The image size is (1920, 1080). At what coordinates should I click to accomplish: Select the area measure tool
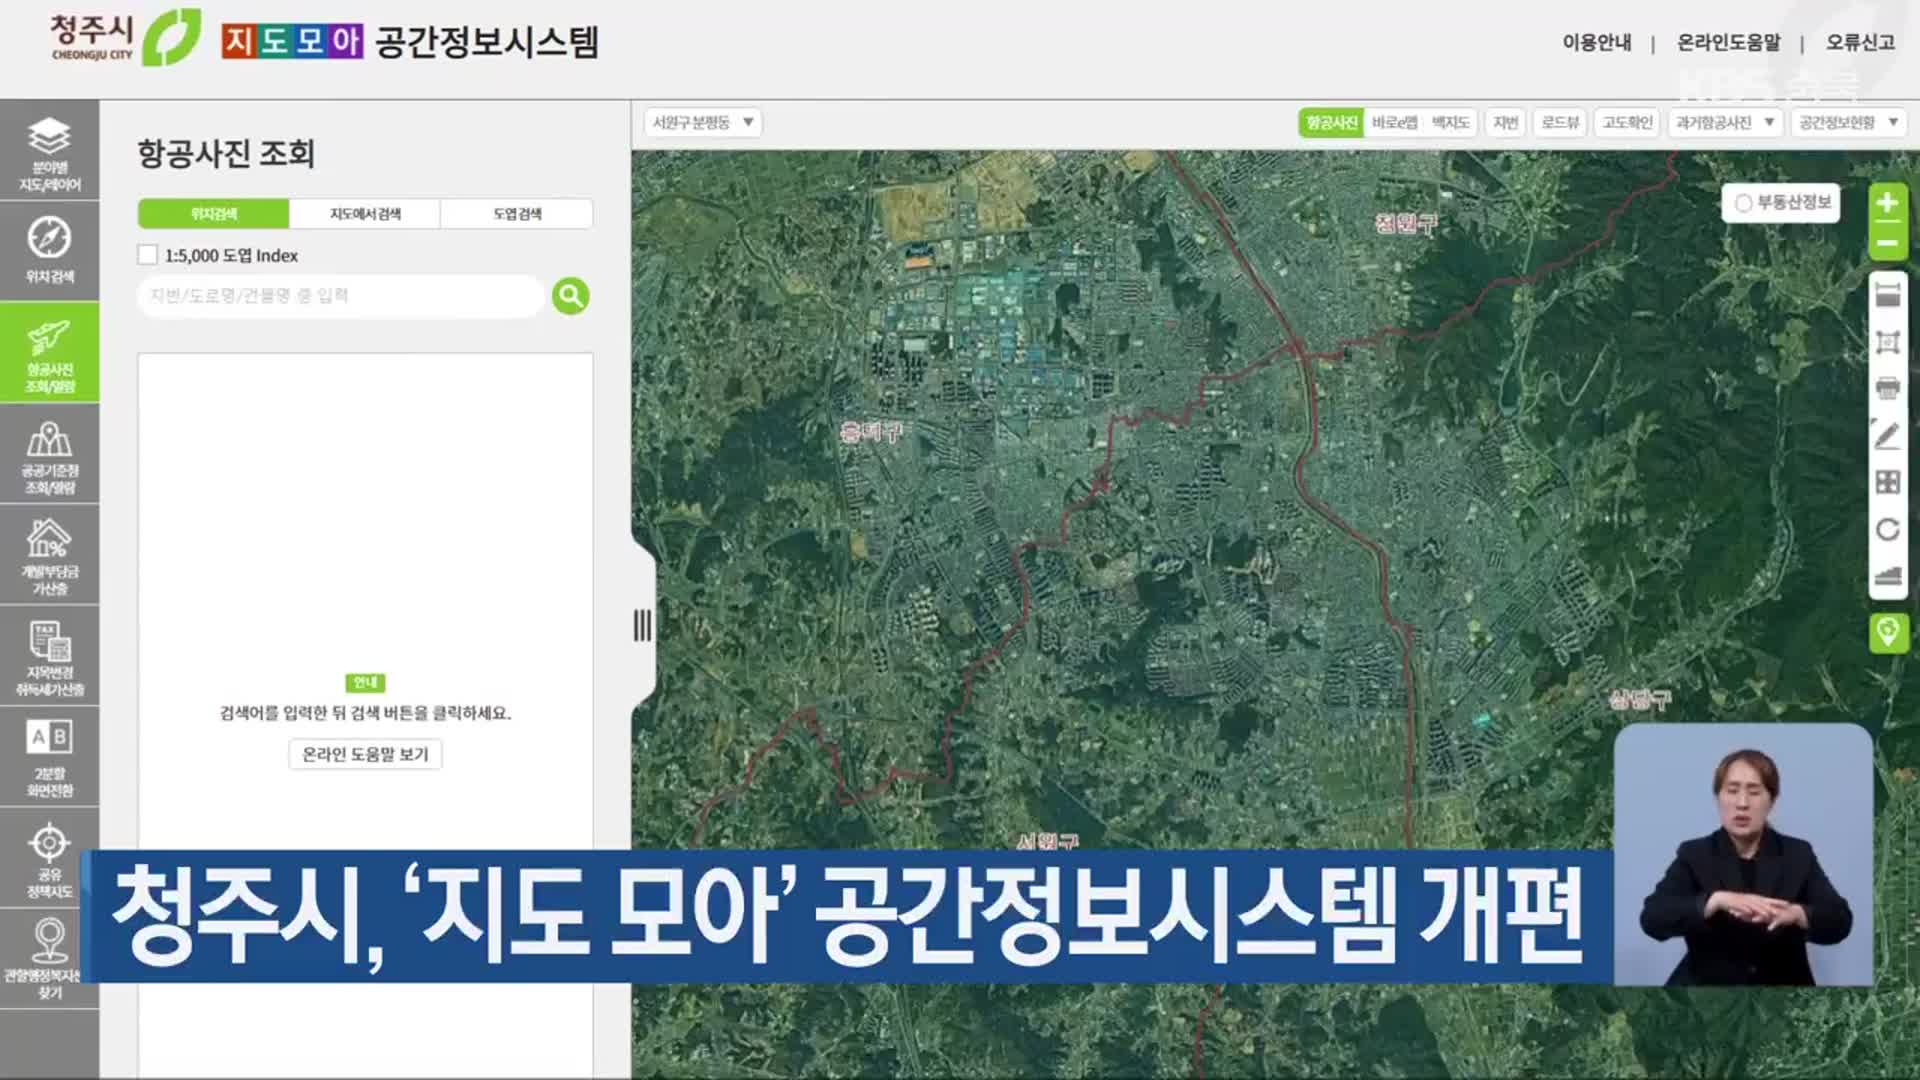tap(1887, 343)
